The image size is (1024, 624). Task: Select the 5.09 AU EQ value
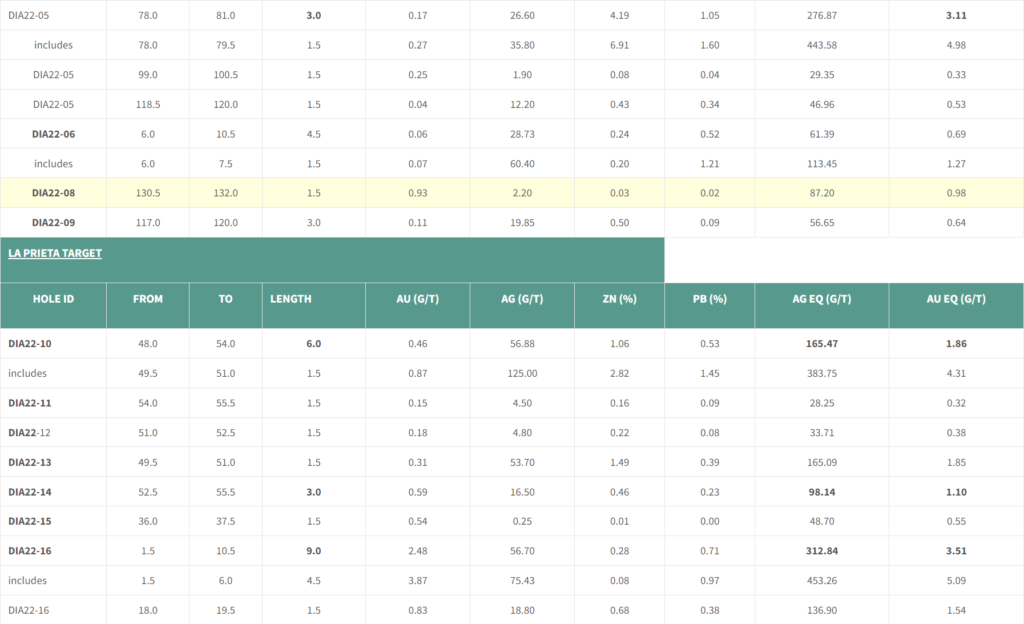pyautogui.click(x=956, y=580)
